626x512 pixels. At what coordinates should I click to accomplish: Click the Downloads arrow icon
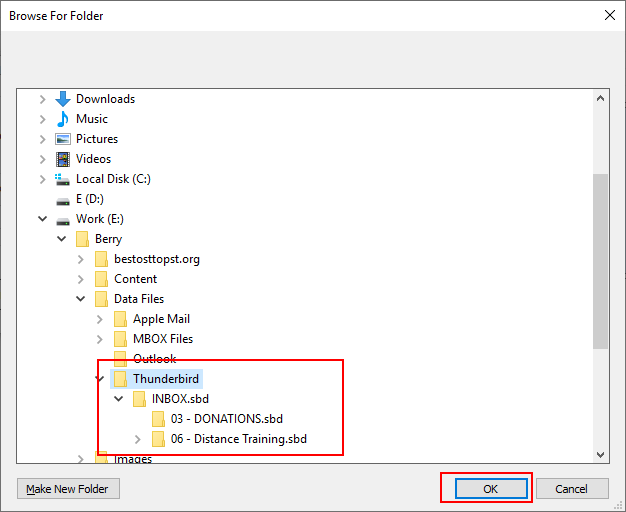click(63, 99)
